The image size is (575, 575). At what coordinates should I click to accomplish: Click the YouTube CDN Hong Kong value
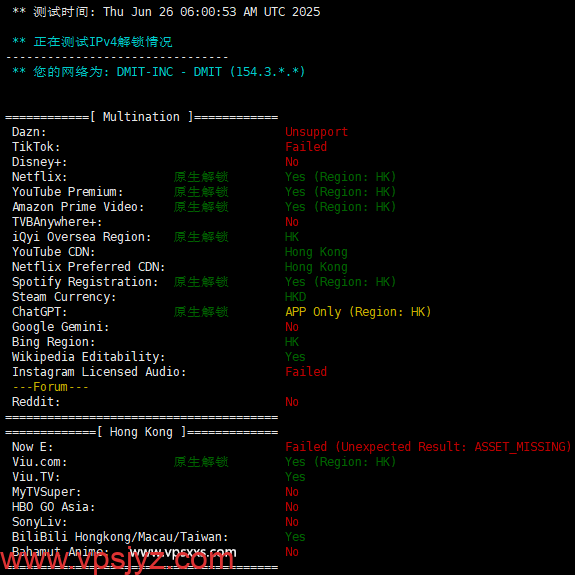click(316, 252)
